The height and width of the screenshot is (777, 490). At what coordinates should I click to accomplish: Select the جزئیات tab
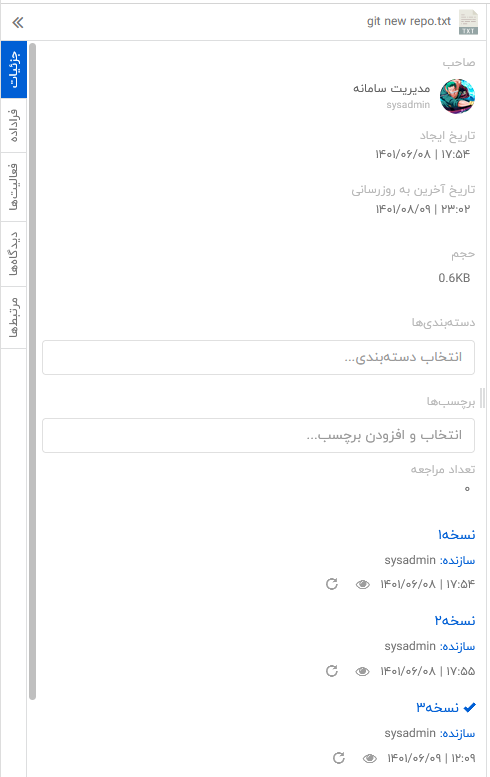[x=14, y=69]
